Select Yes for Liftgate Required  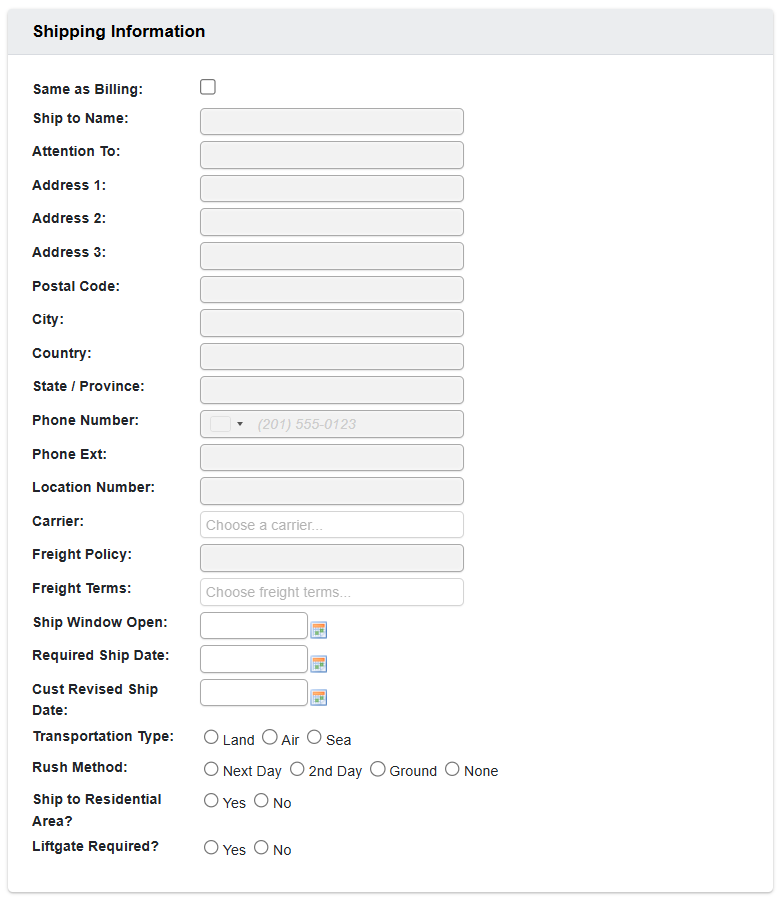pos(211,847)
